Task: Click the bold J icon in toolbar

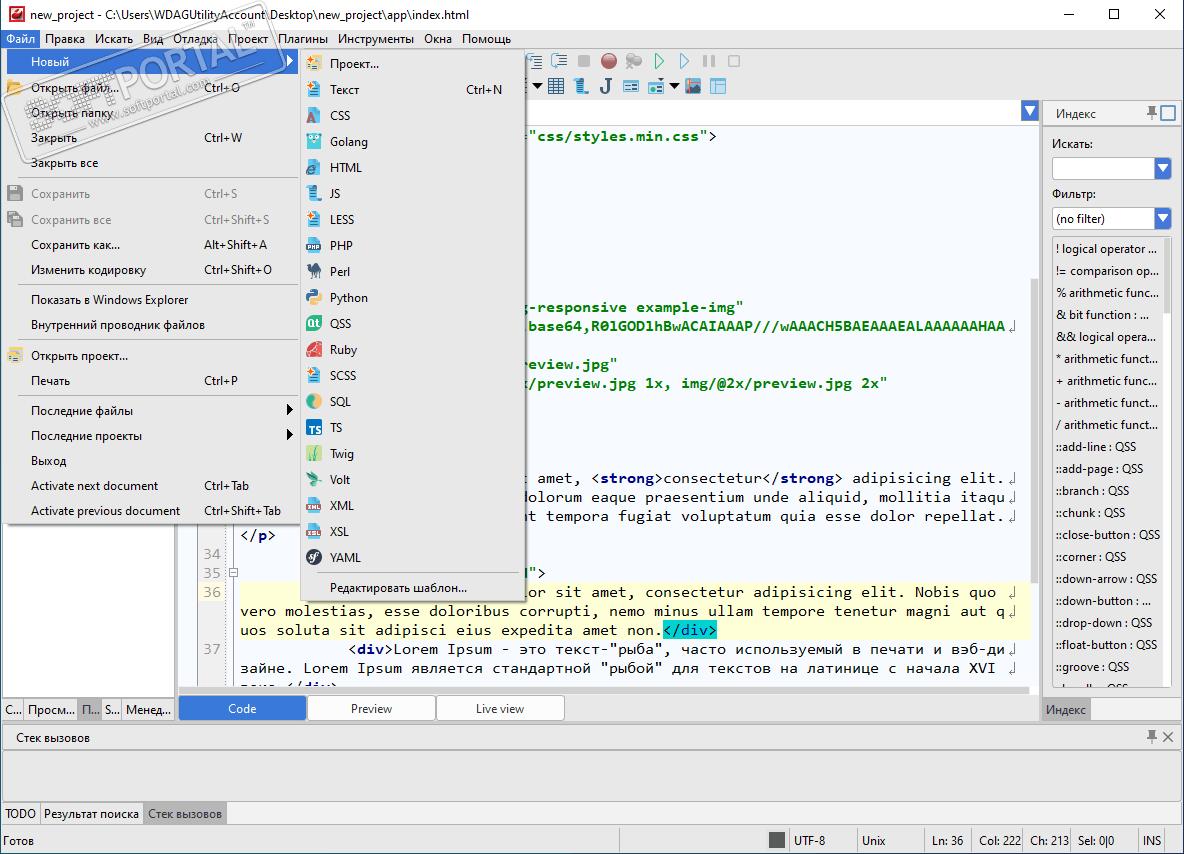Action: click(605, 86)
